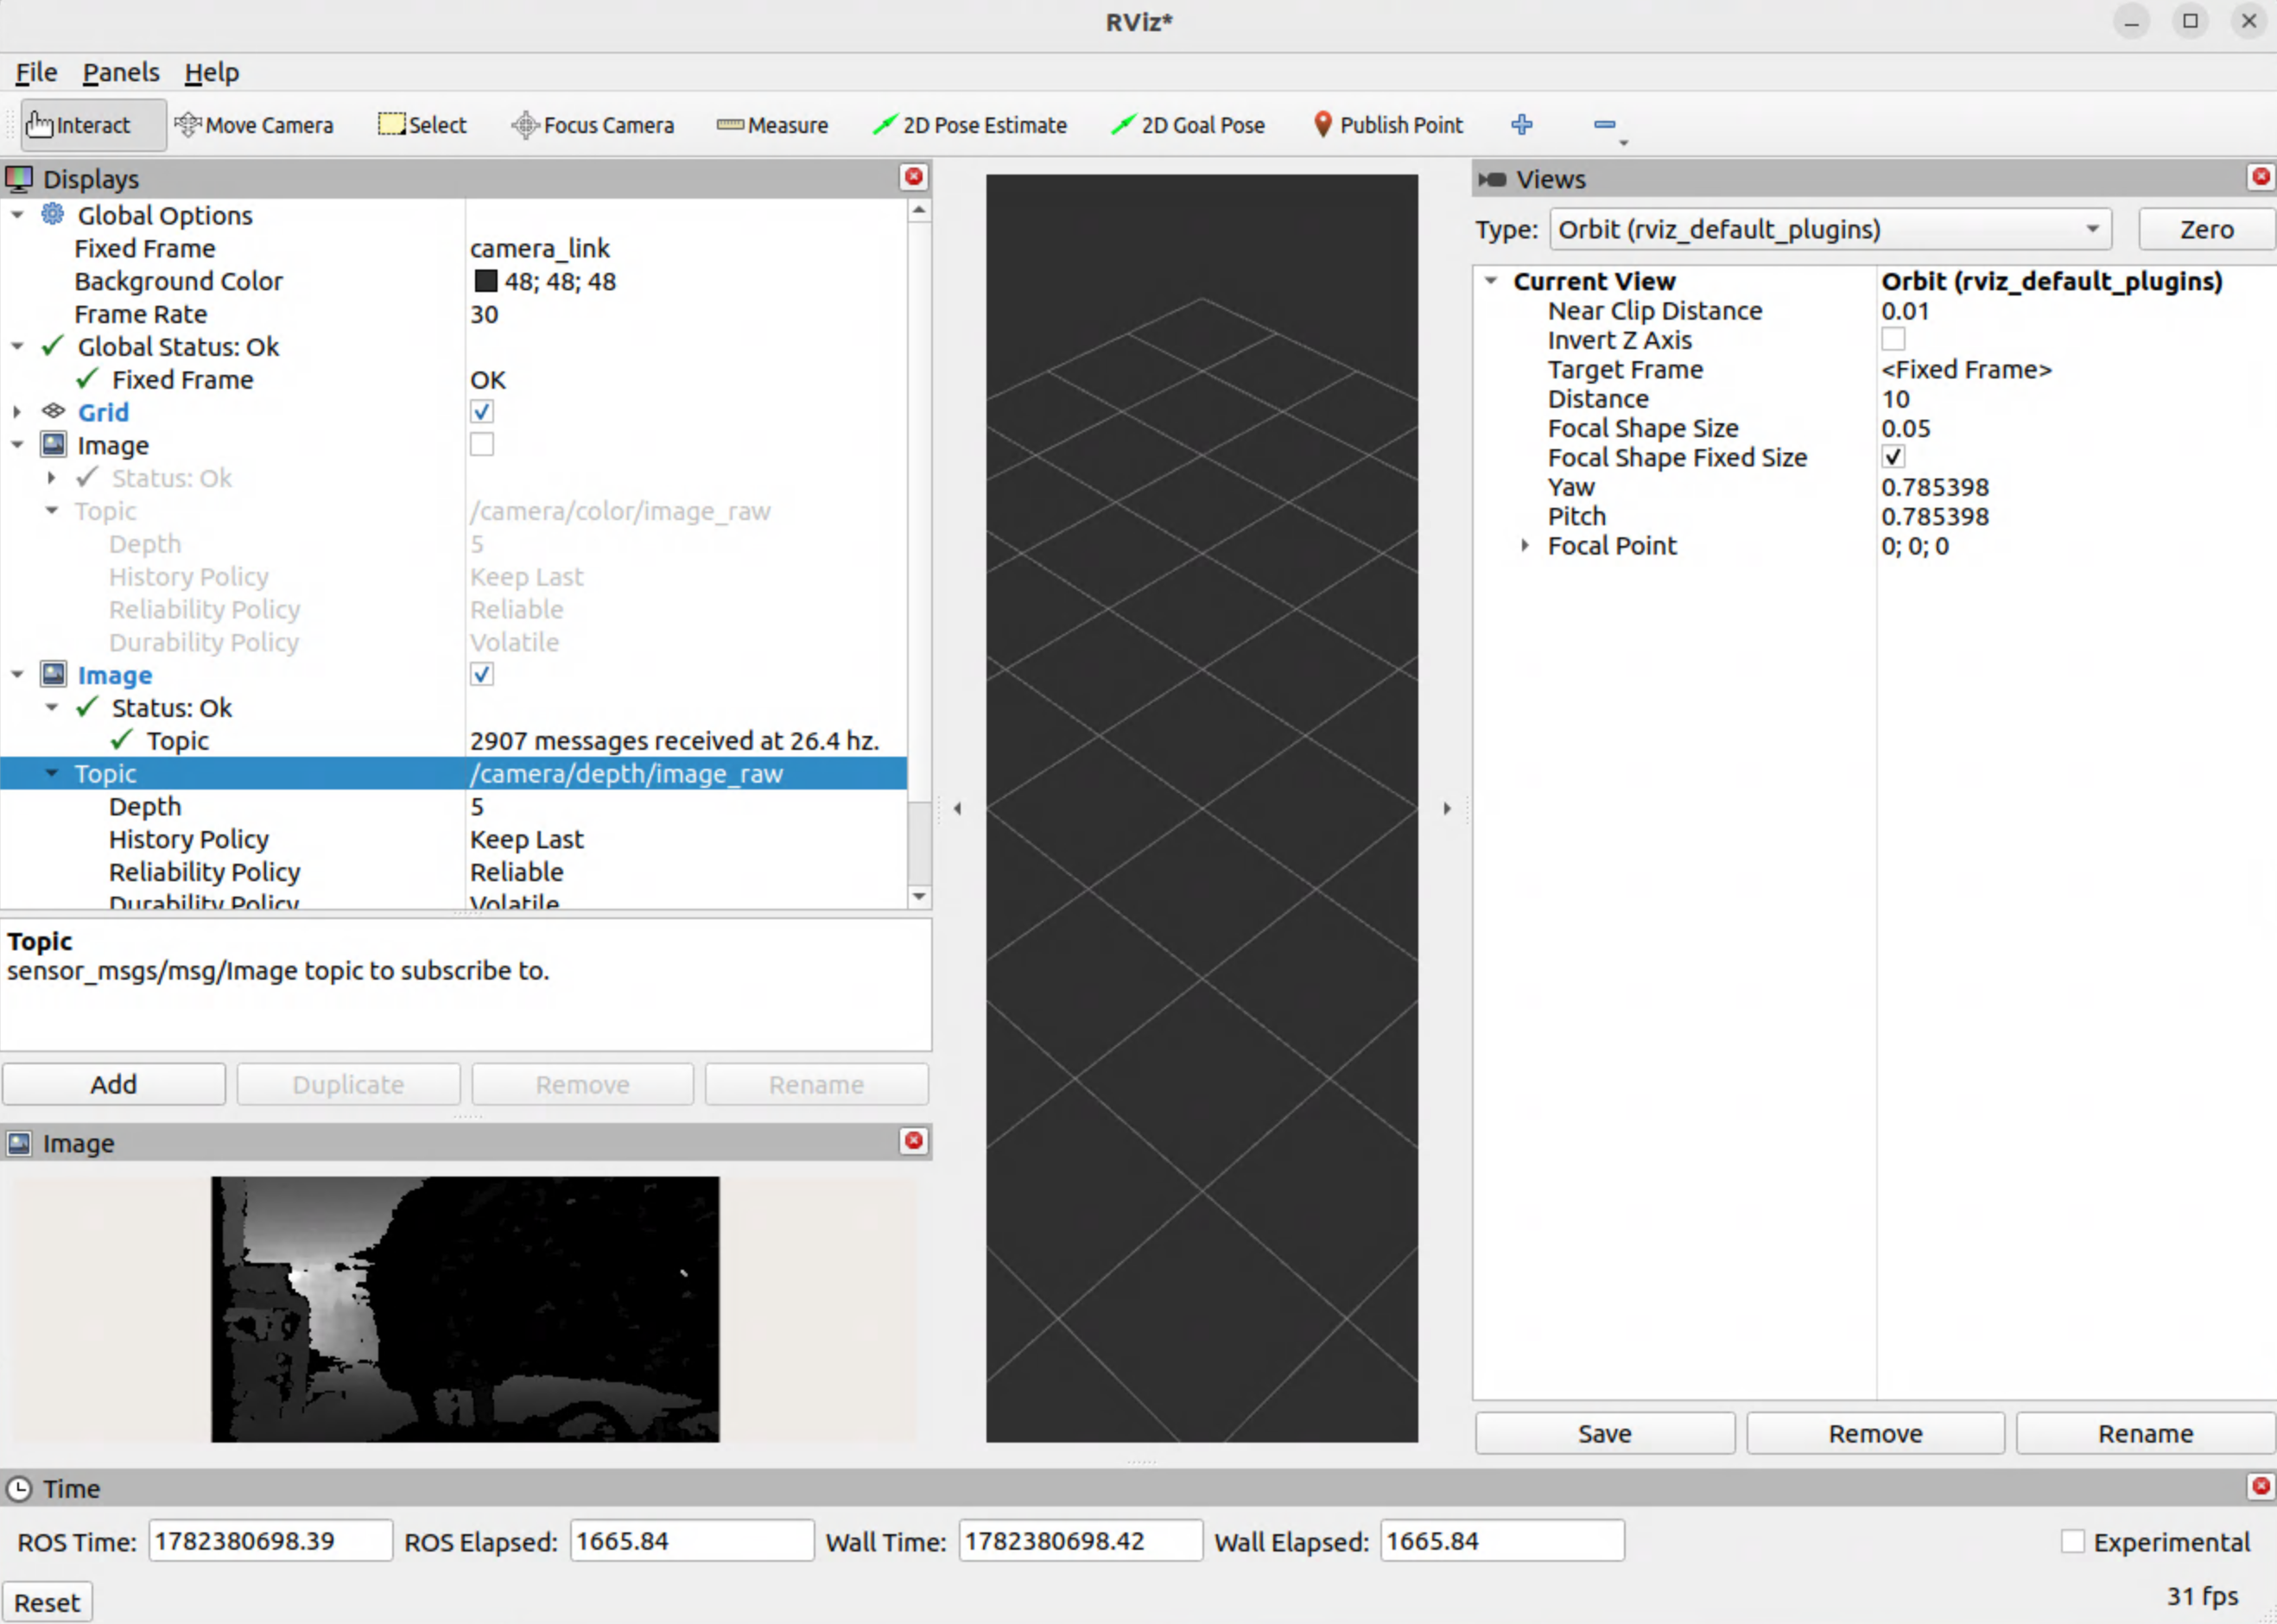
Task: Click the Reset button
Action: click(x=47, y=1602)
